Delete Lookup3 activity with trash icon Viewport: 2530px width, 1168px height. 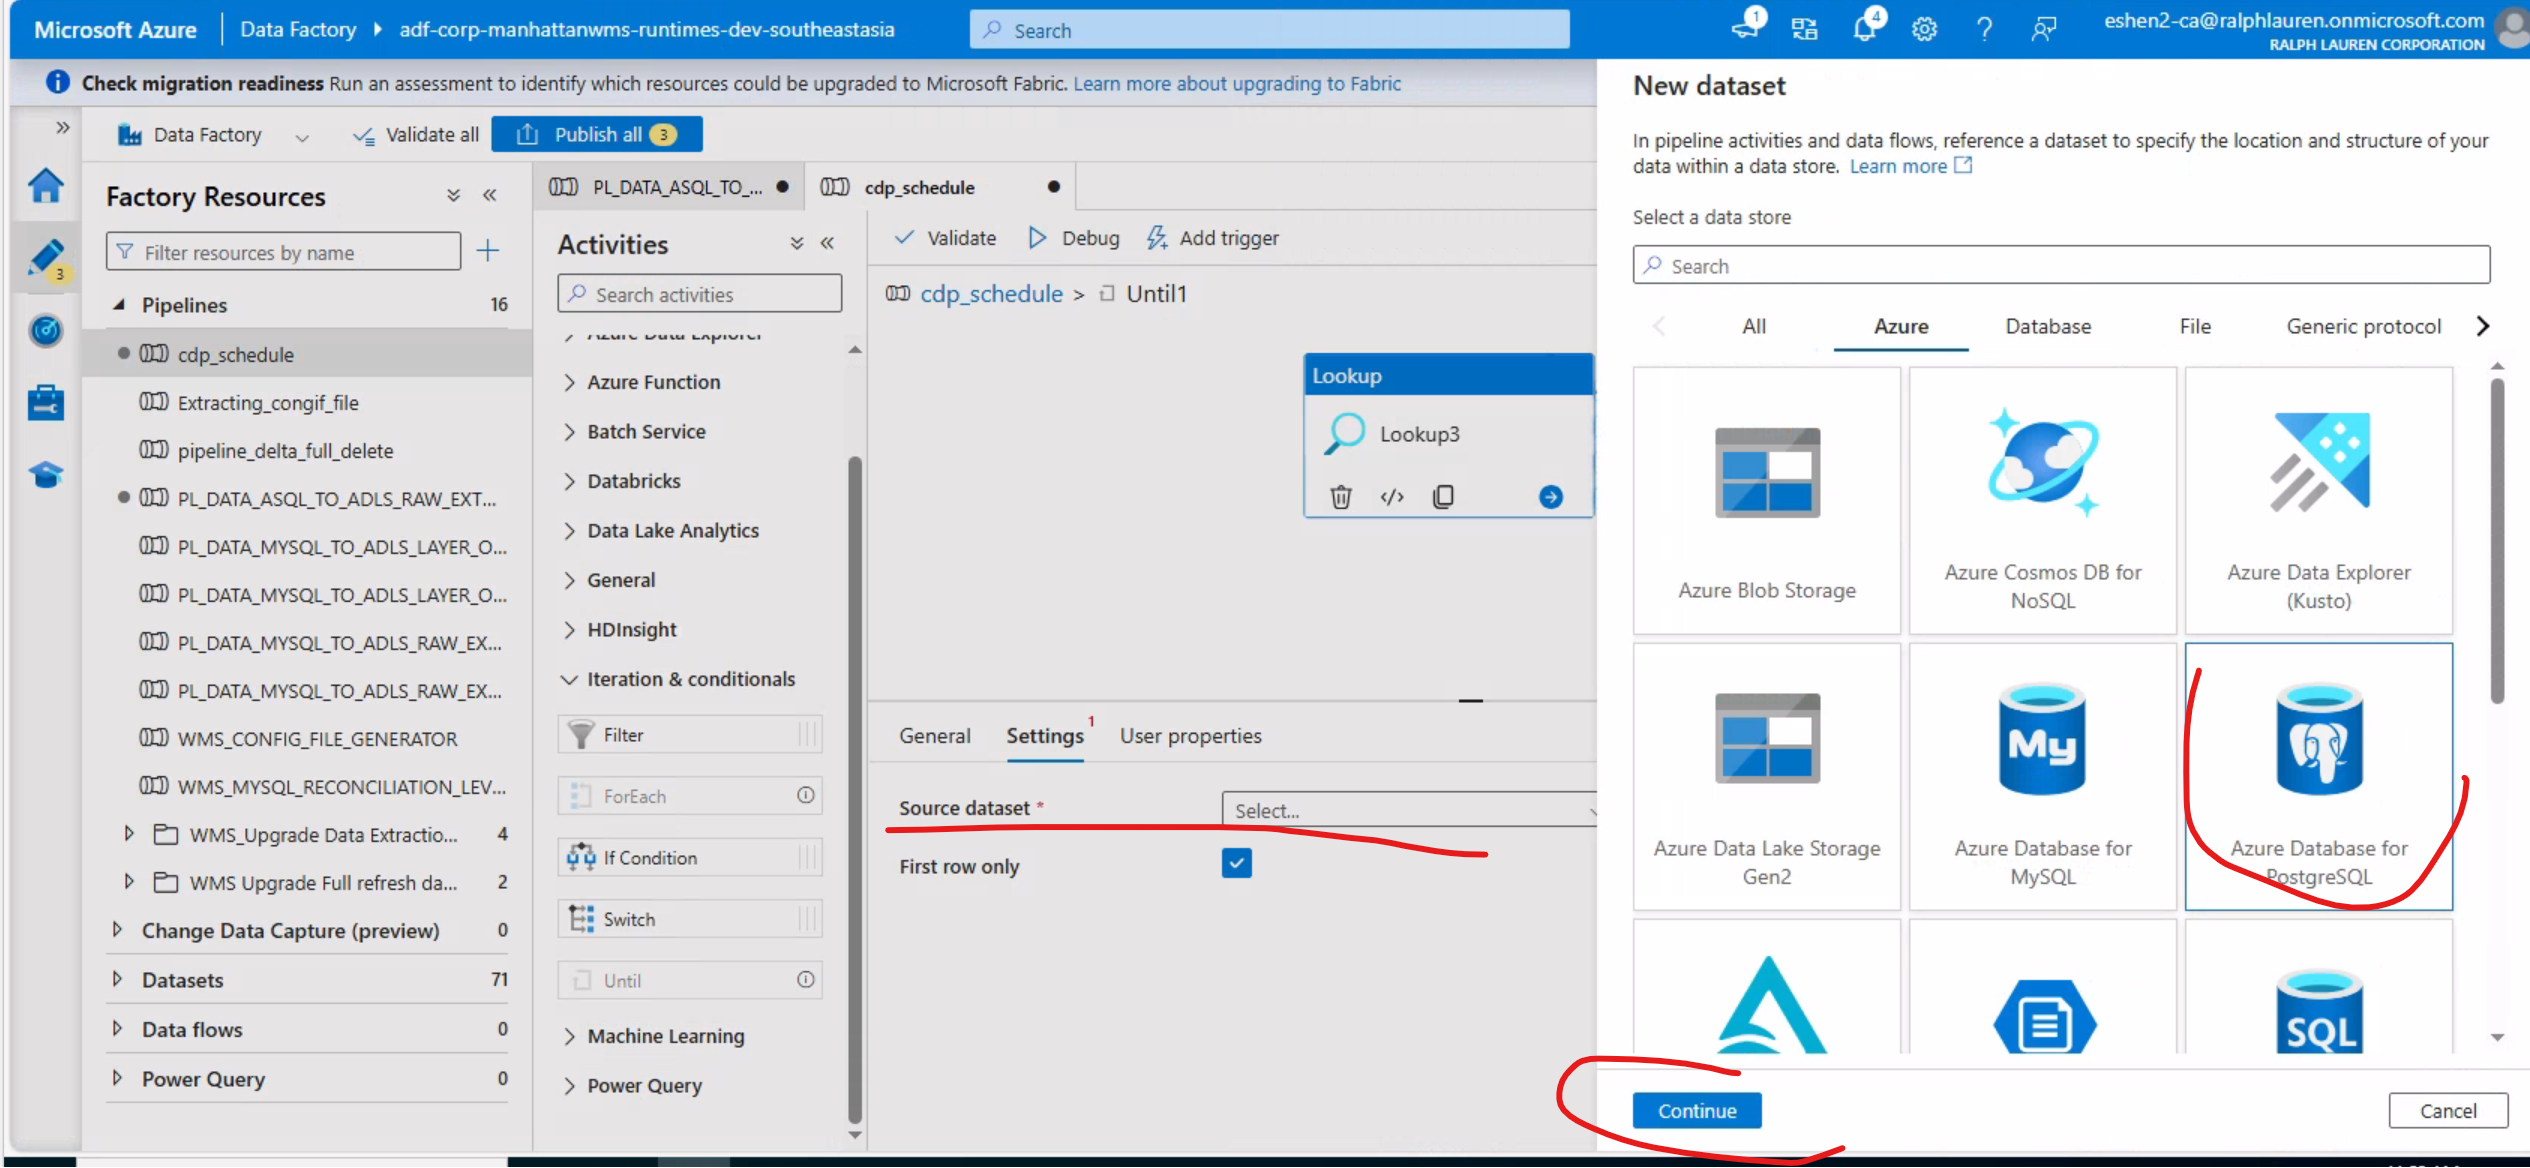coord(1340,497)
